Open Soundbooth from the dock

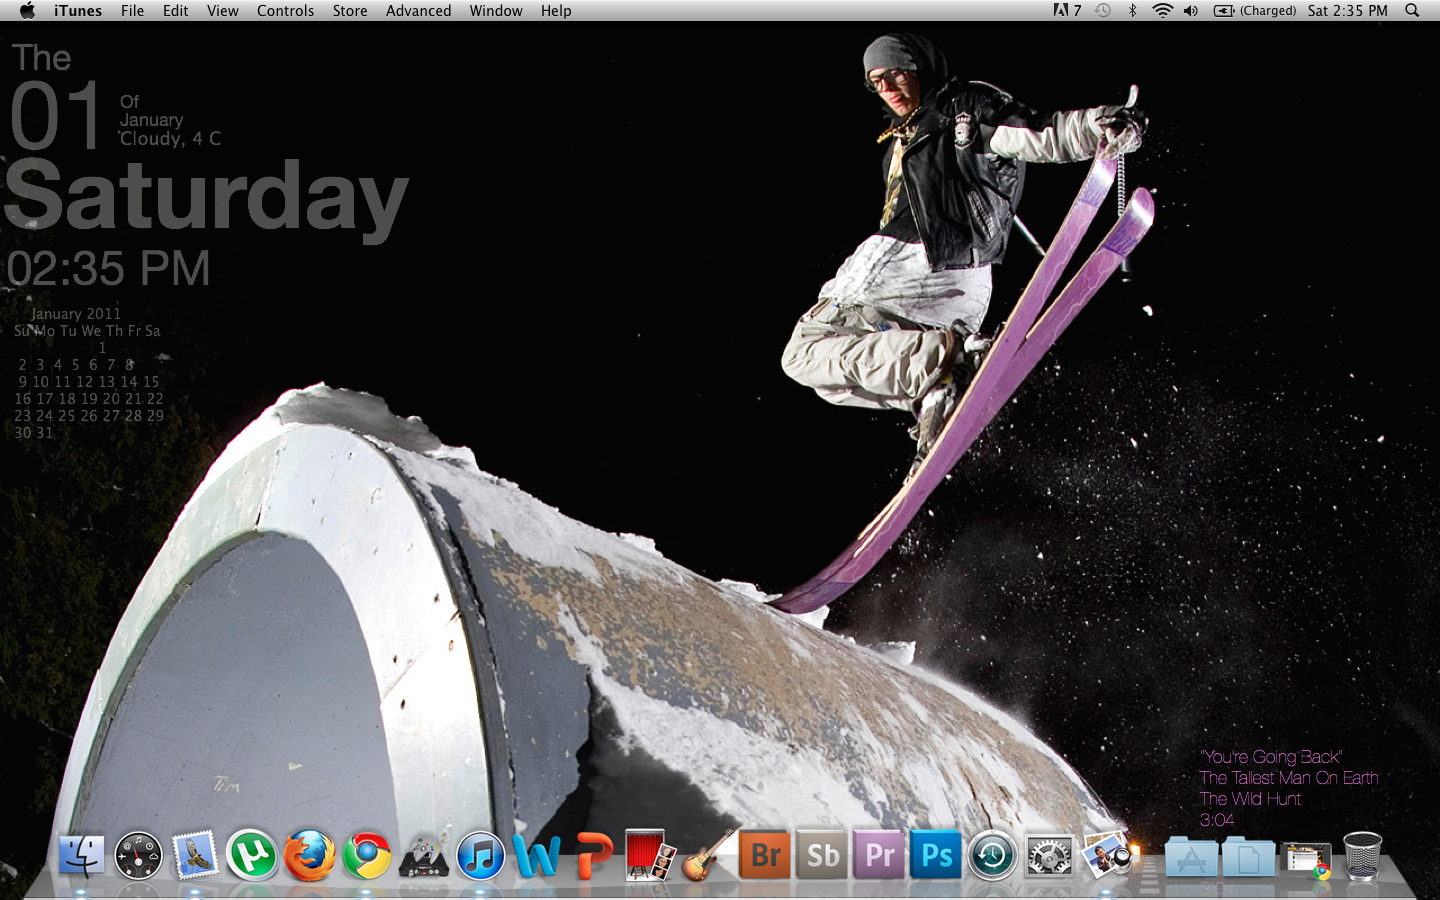click(x=821, y=855)
